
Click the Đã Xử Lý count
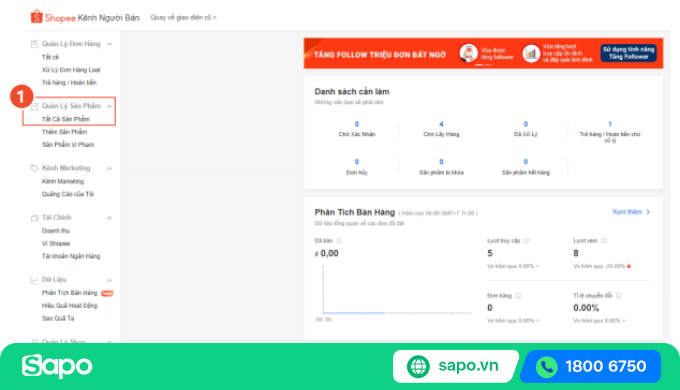pyautogui.click(x=525, y=124)
